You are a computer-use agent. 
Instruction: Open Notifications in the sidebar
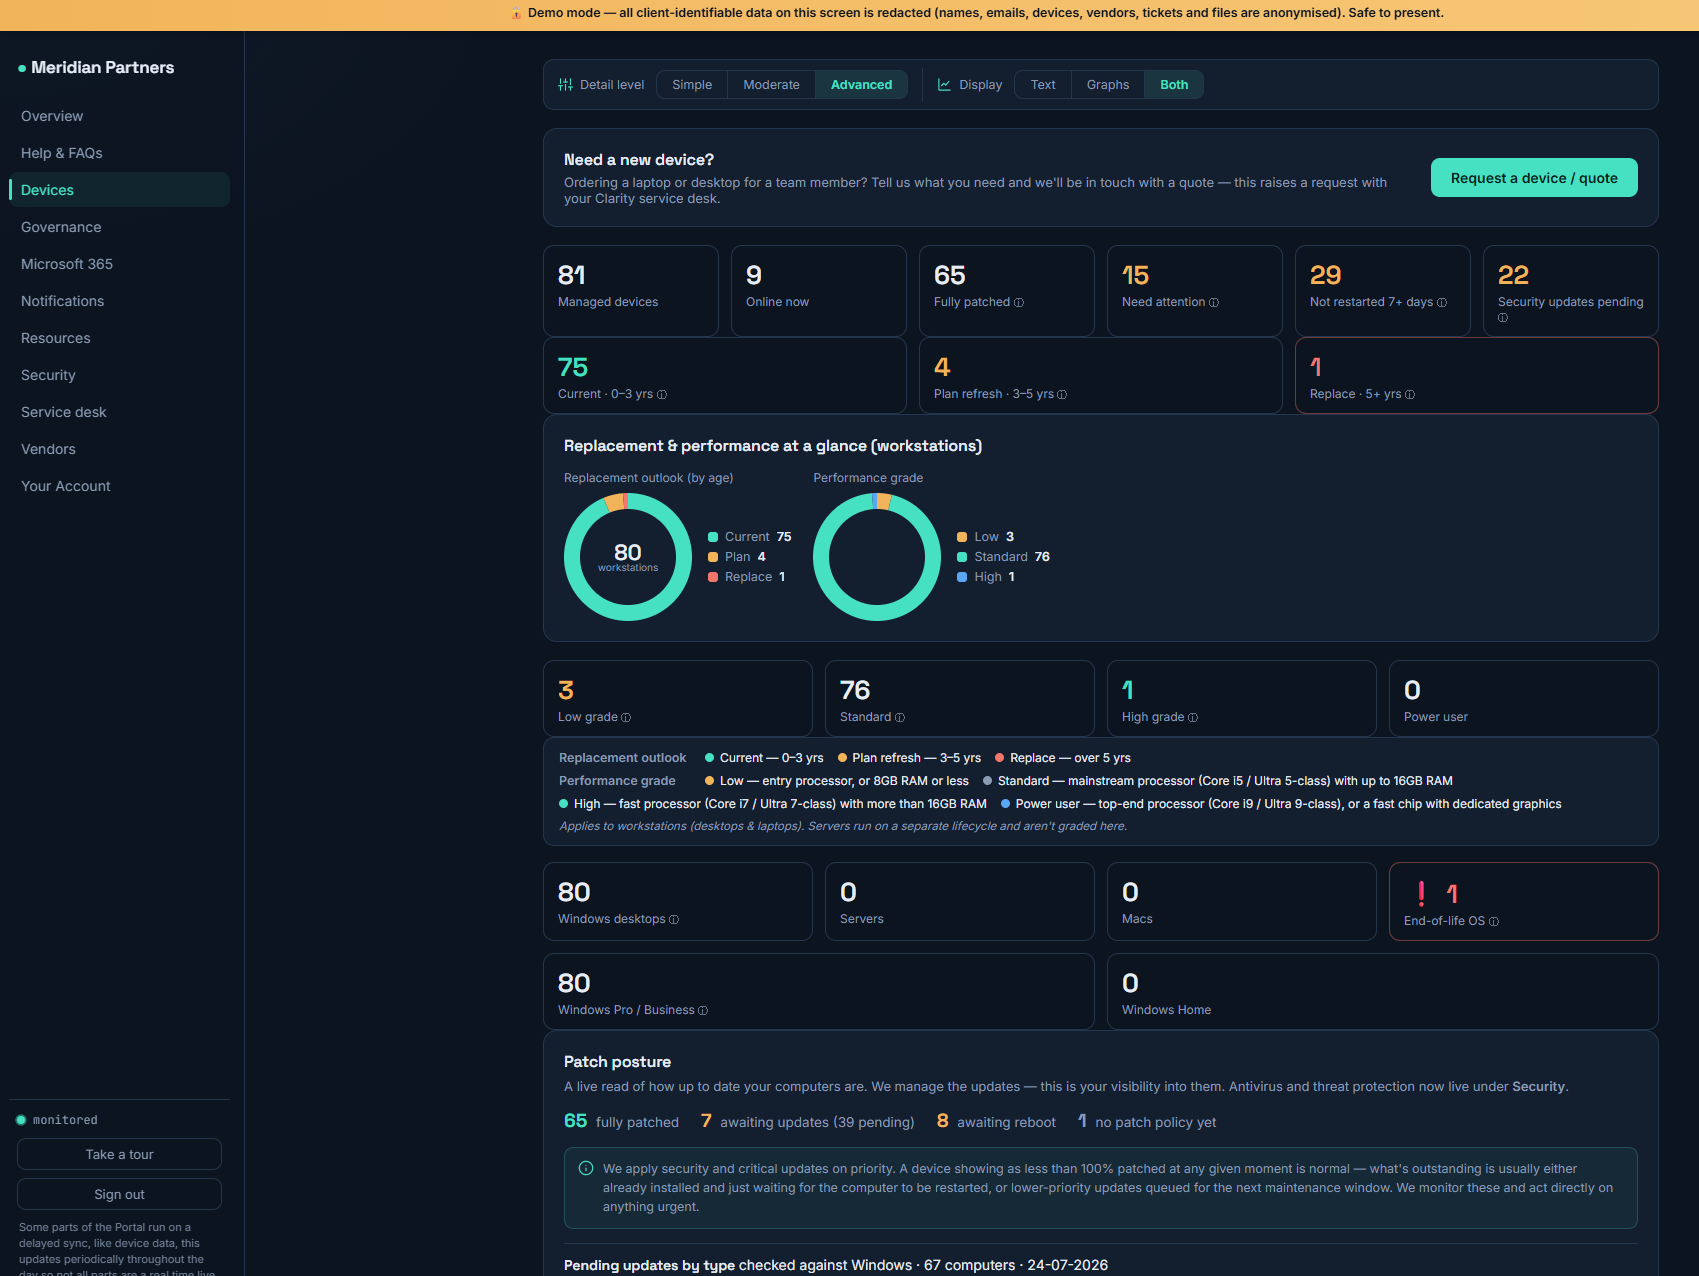119,301
